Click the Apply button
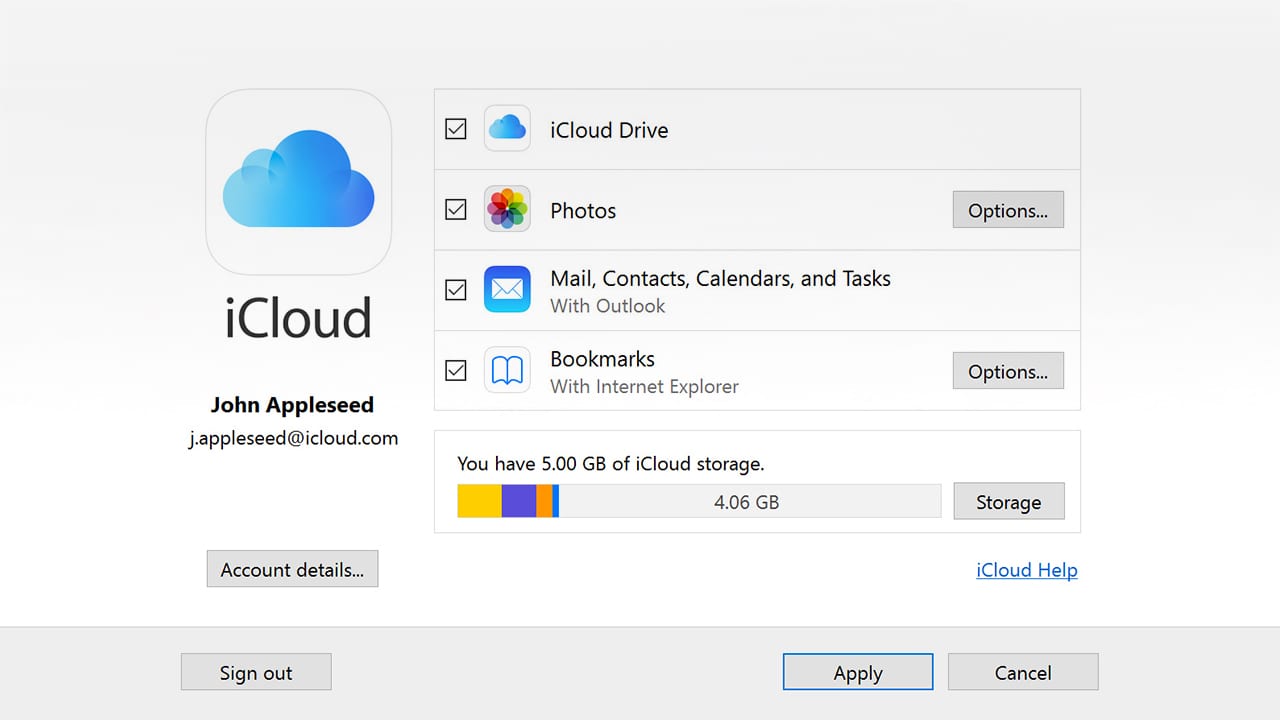1280x720 pixels. [858, 672]
